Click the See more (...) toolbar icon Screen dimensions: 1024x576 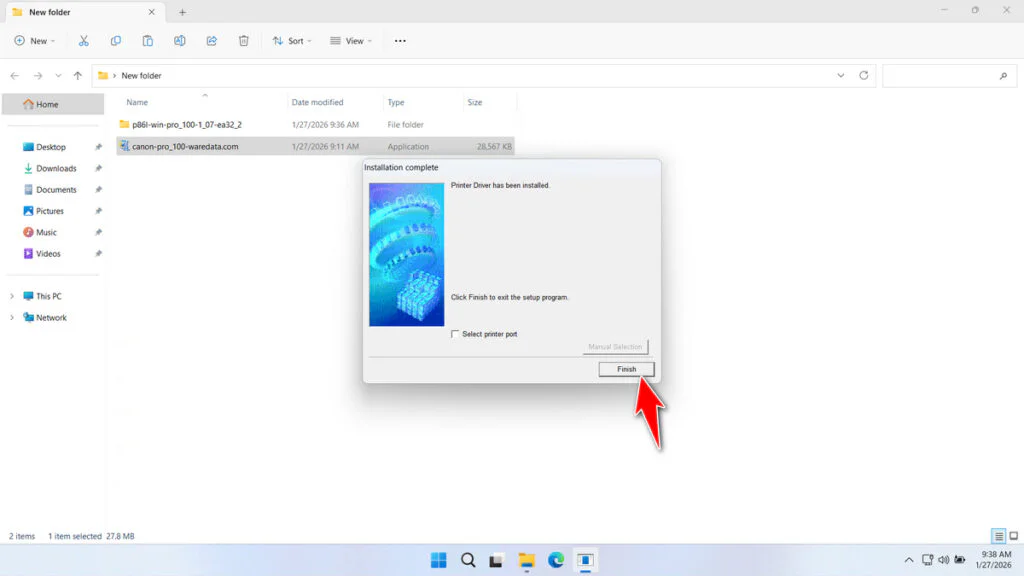pos(400,40)
